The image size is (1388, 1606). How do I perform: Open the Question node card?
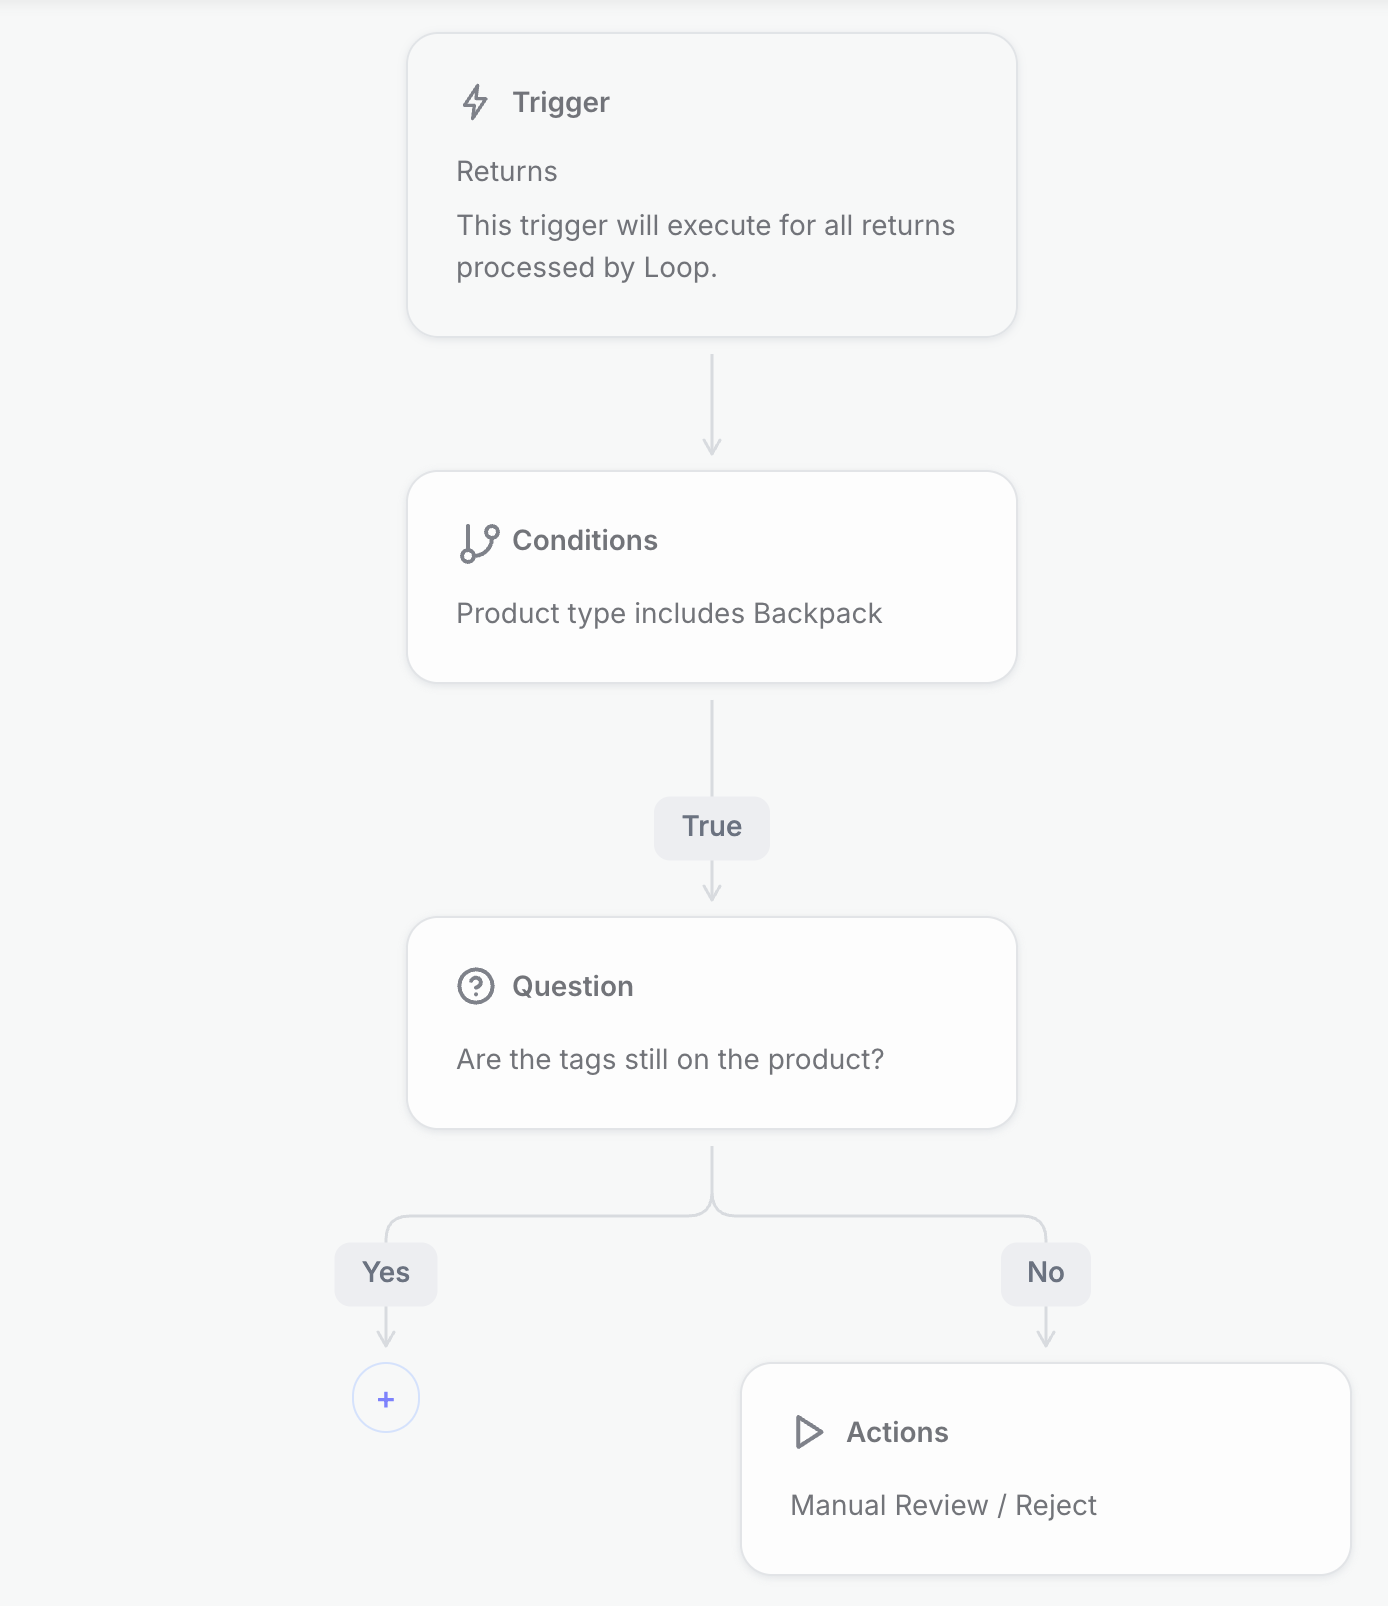[x=712, y=1023]
